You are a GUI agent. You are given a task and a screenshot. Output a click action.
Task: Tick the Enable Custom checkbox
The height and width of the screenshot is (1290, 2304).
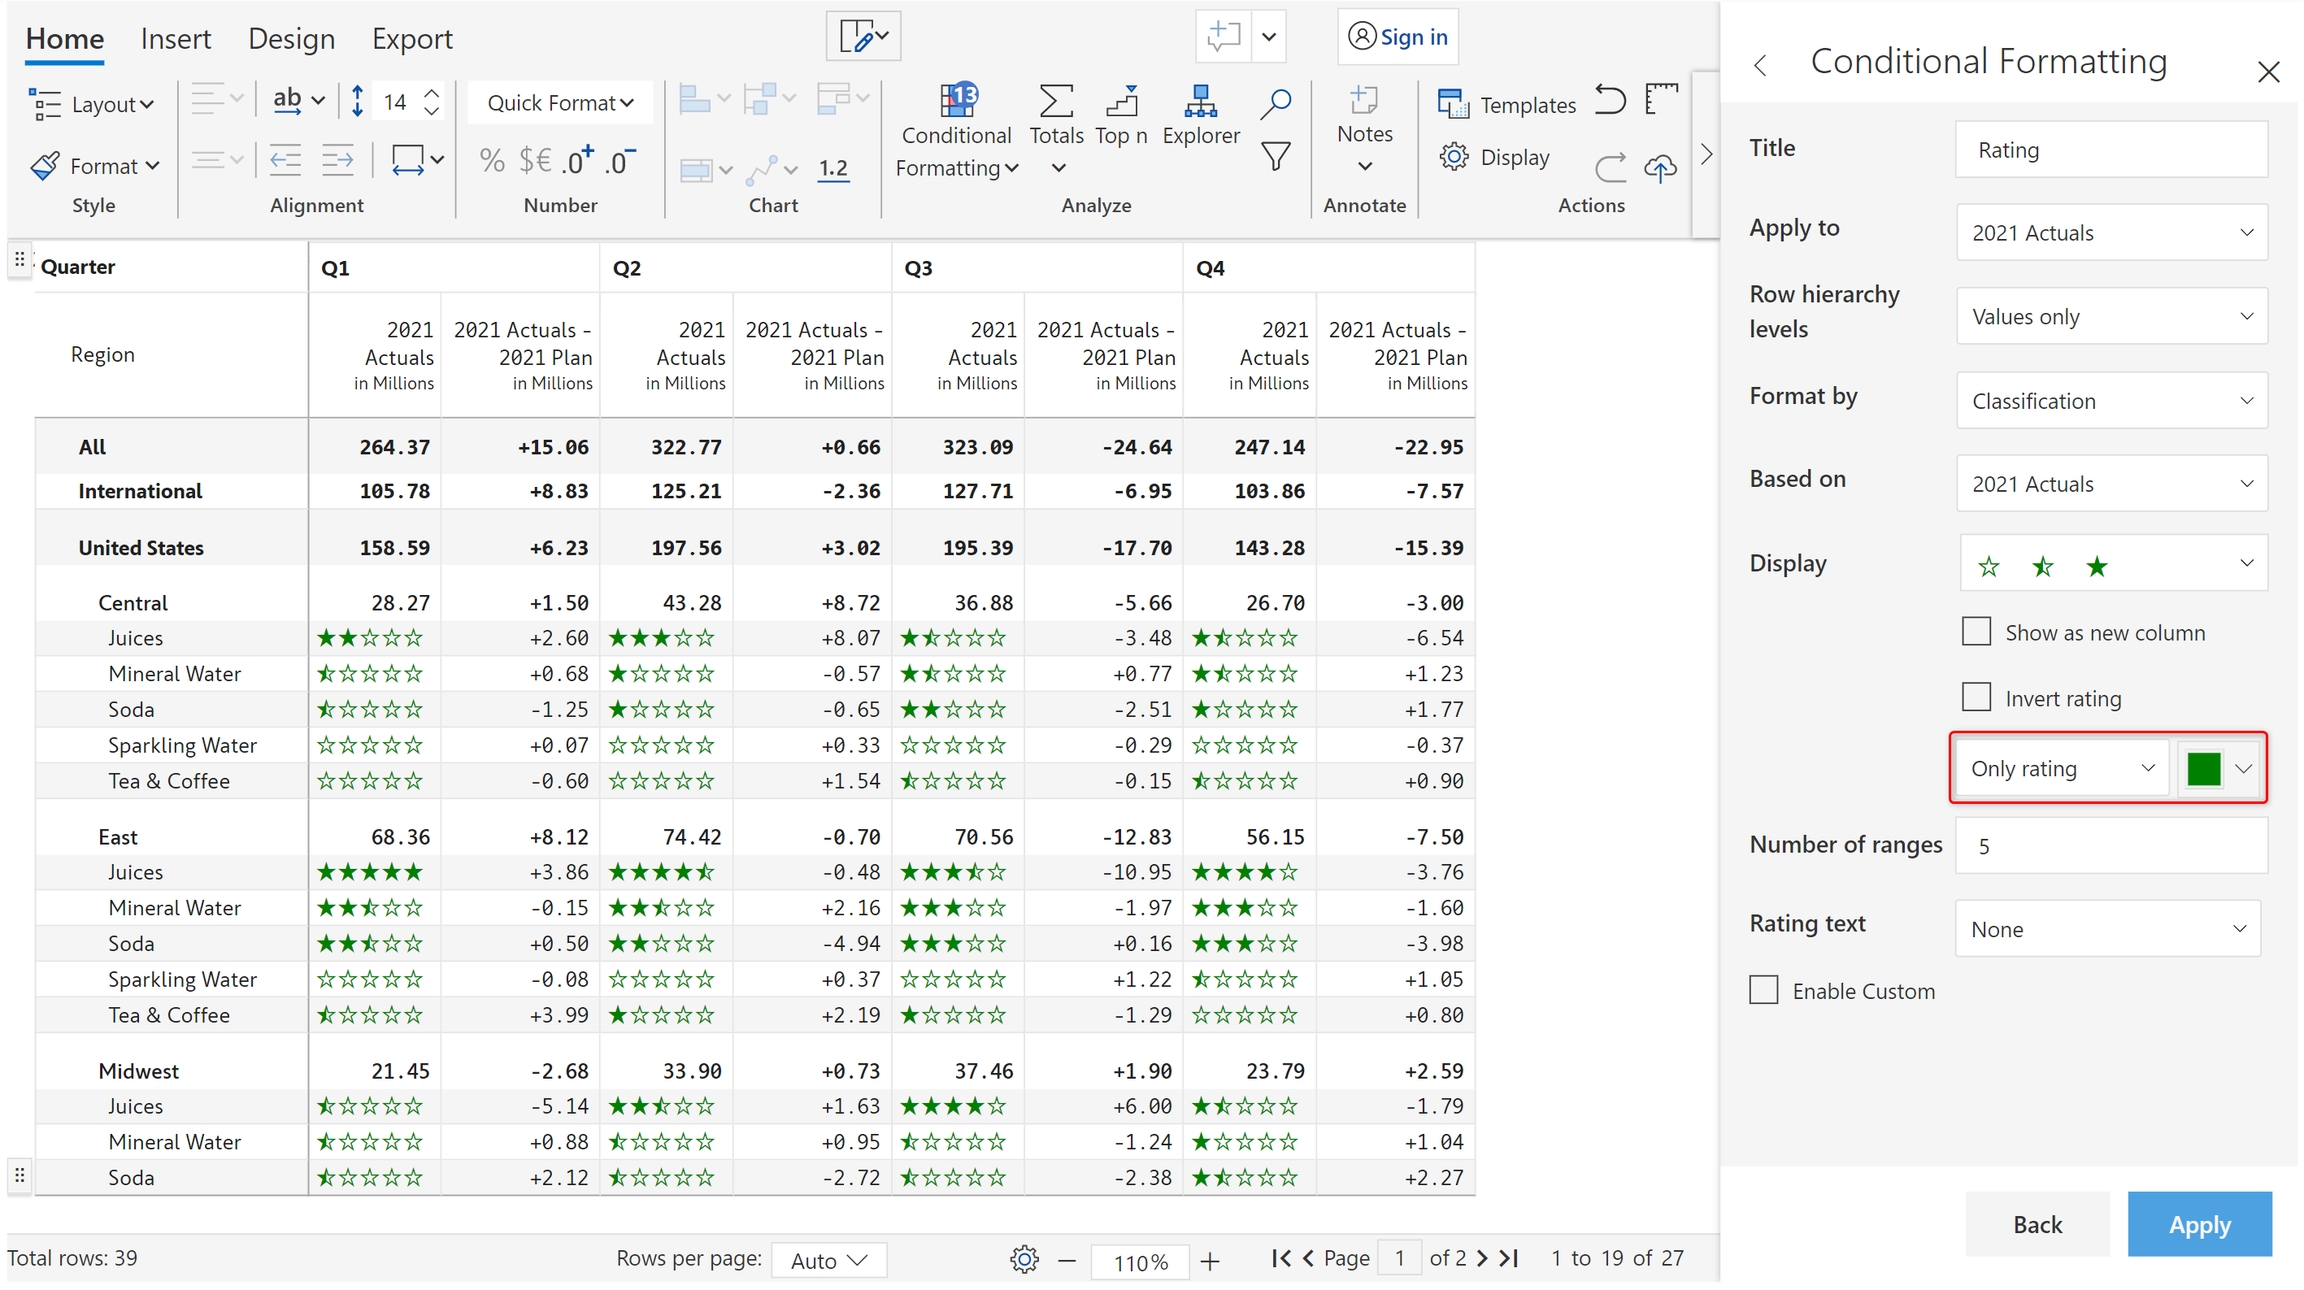[1764, 990]
